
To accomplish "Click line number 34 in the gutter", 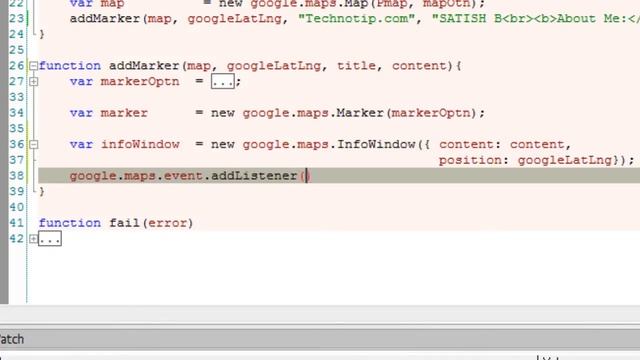I will coord(17,113).
